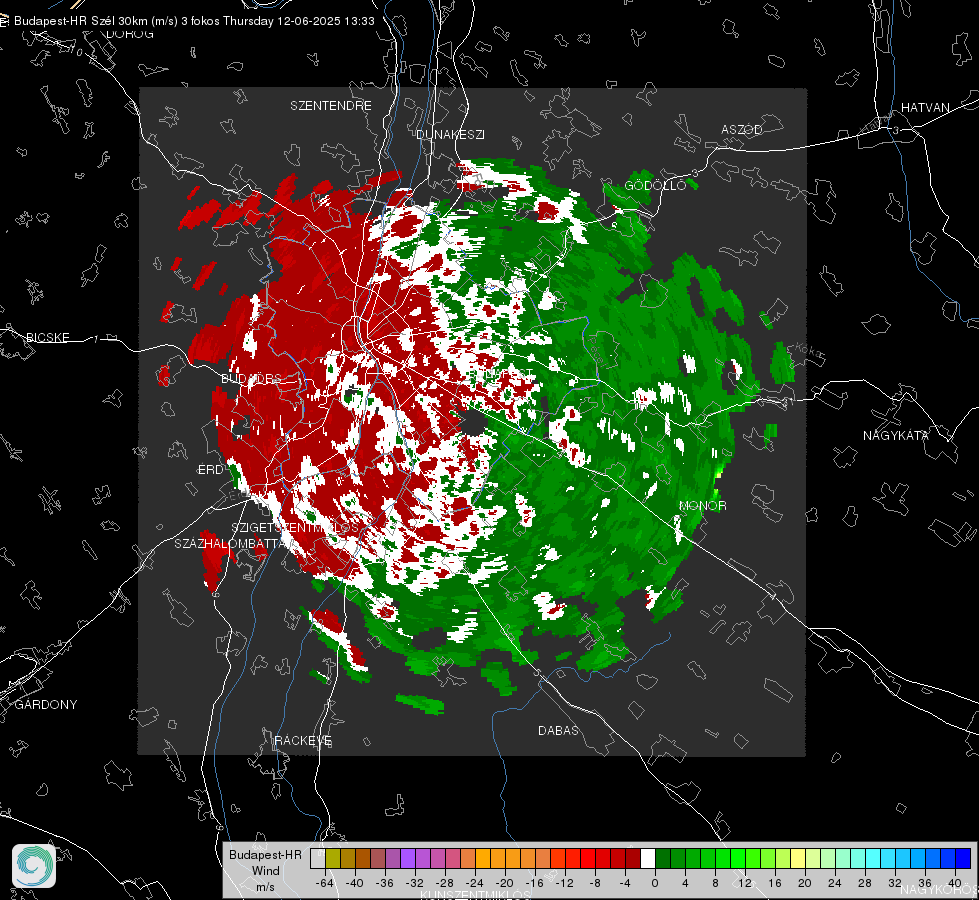Click the -12 legend value
This screenshot has width=979, height=900.
pyautogui.click(x=564, y=883)
